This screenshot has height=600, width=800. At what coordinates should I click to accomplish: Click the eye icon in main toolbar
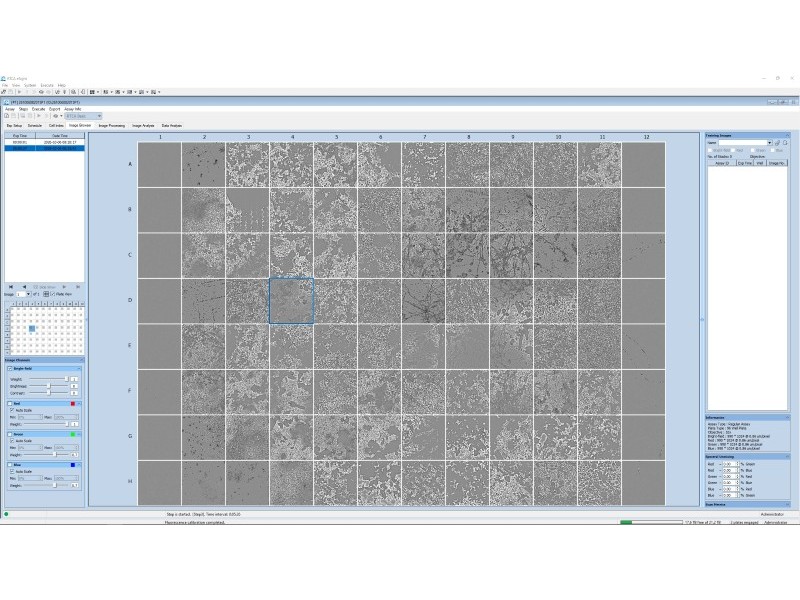pyautogui.click(x=41, y=92)
